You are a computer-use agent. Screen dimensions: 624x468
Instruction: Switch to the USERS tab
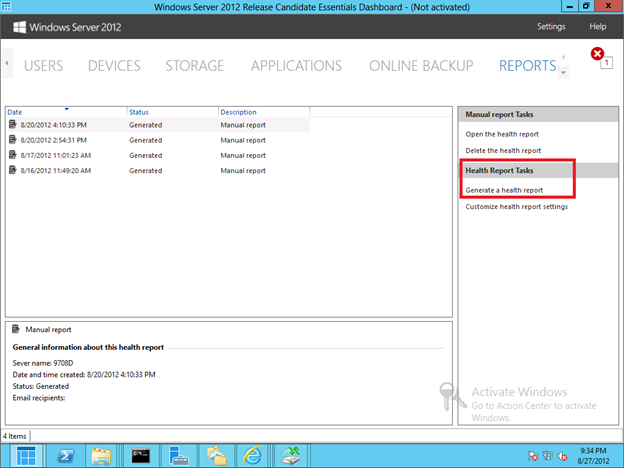coord(43,66)
